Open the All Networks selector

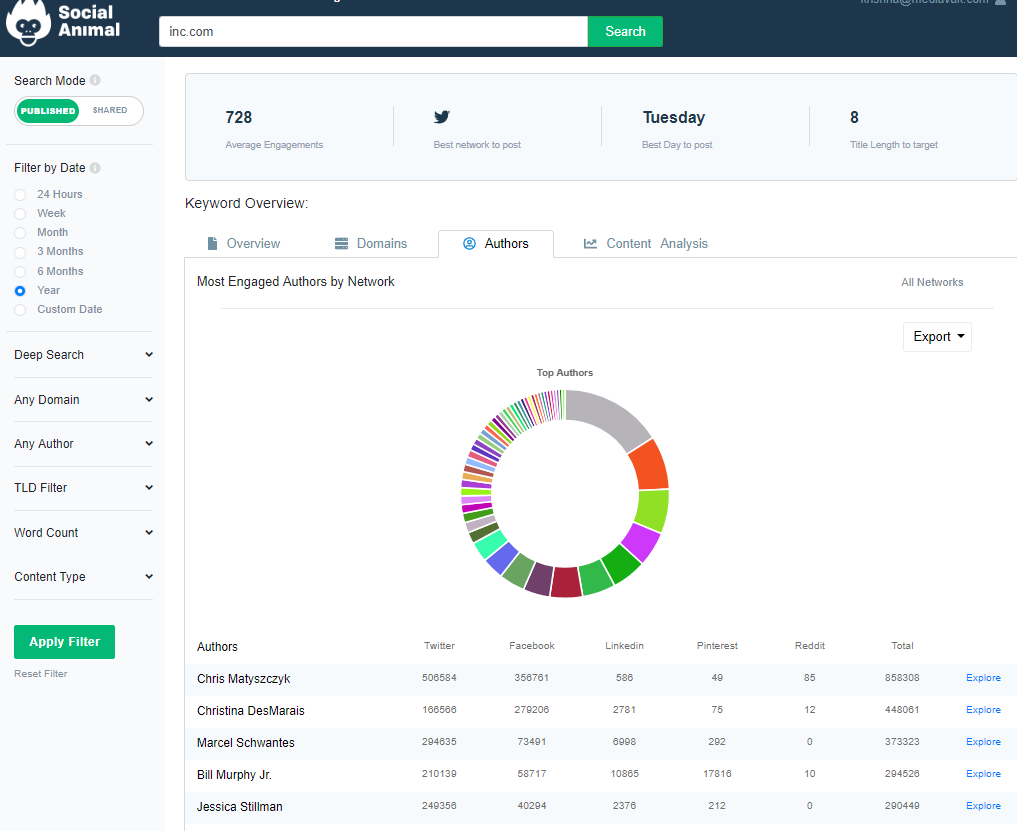click(932, 282)
